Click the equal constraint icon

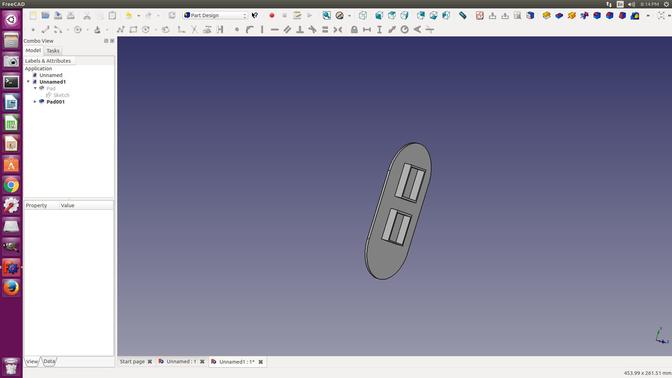coord(325,30)
